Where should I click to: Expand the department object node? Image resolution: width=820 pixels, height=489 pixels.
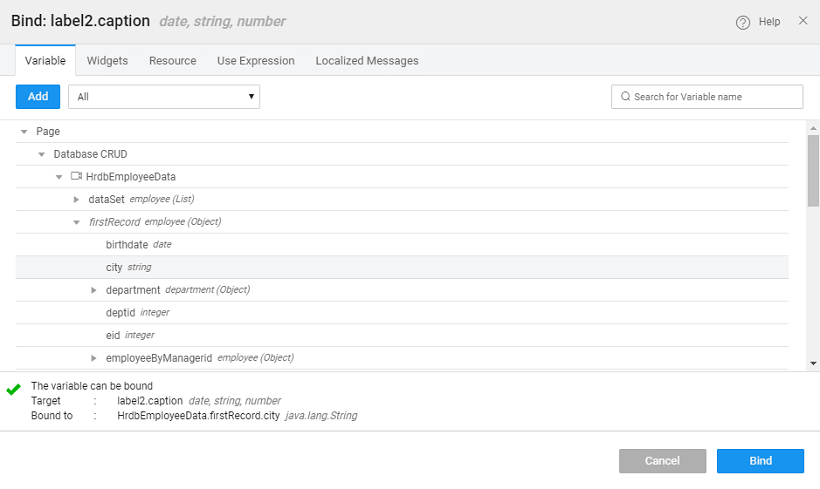(94, 290)
